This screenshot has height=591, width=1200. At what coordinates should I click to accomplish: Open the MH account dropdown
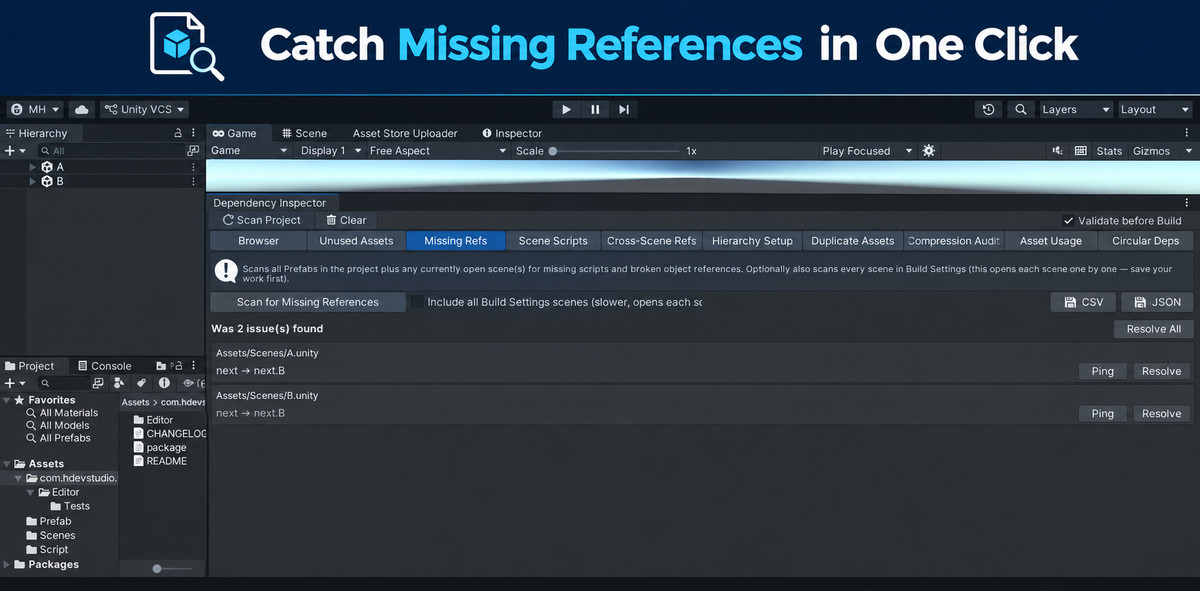(36, 109)
